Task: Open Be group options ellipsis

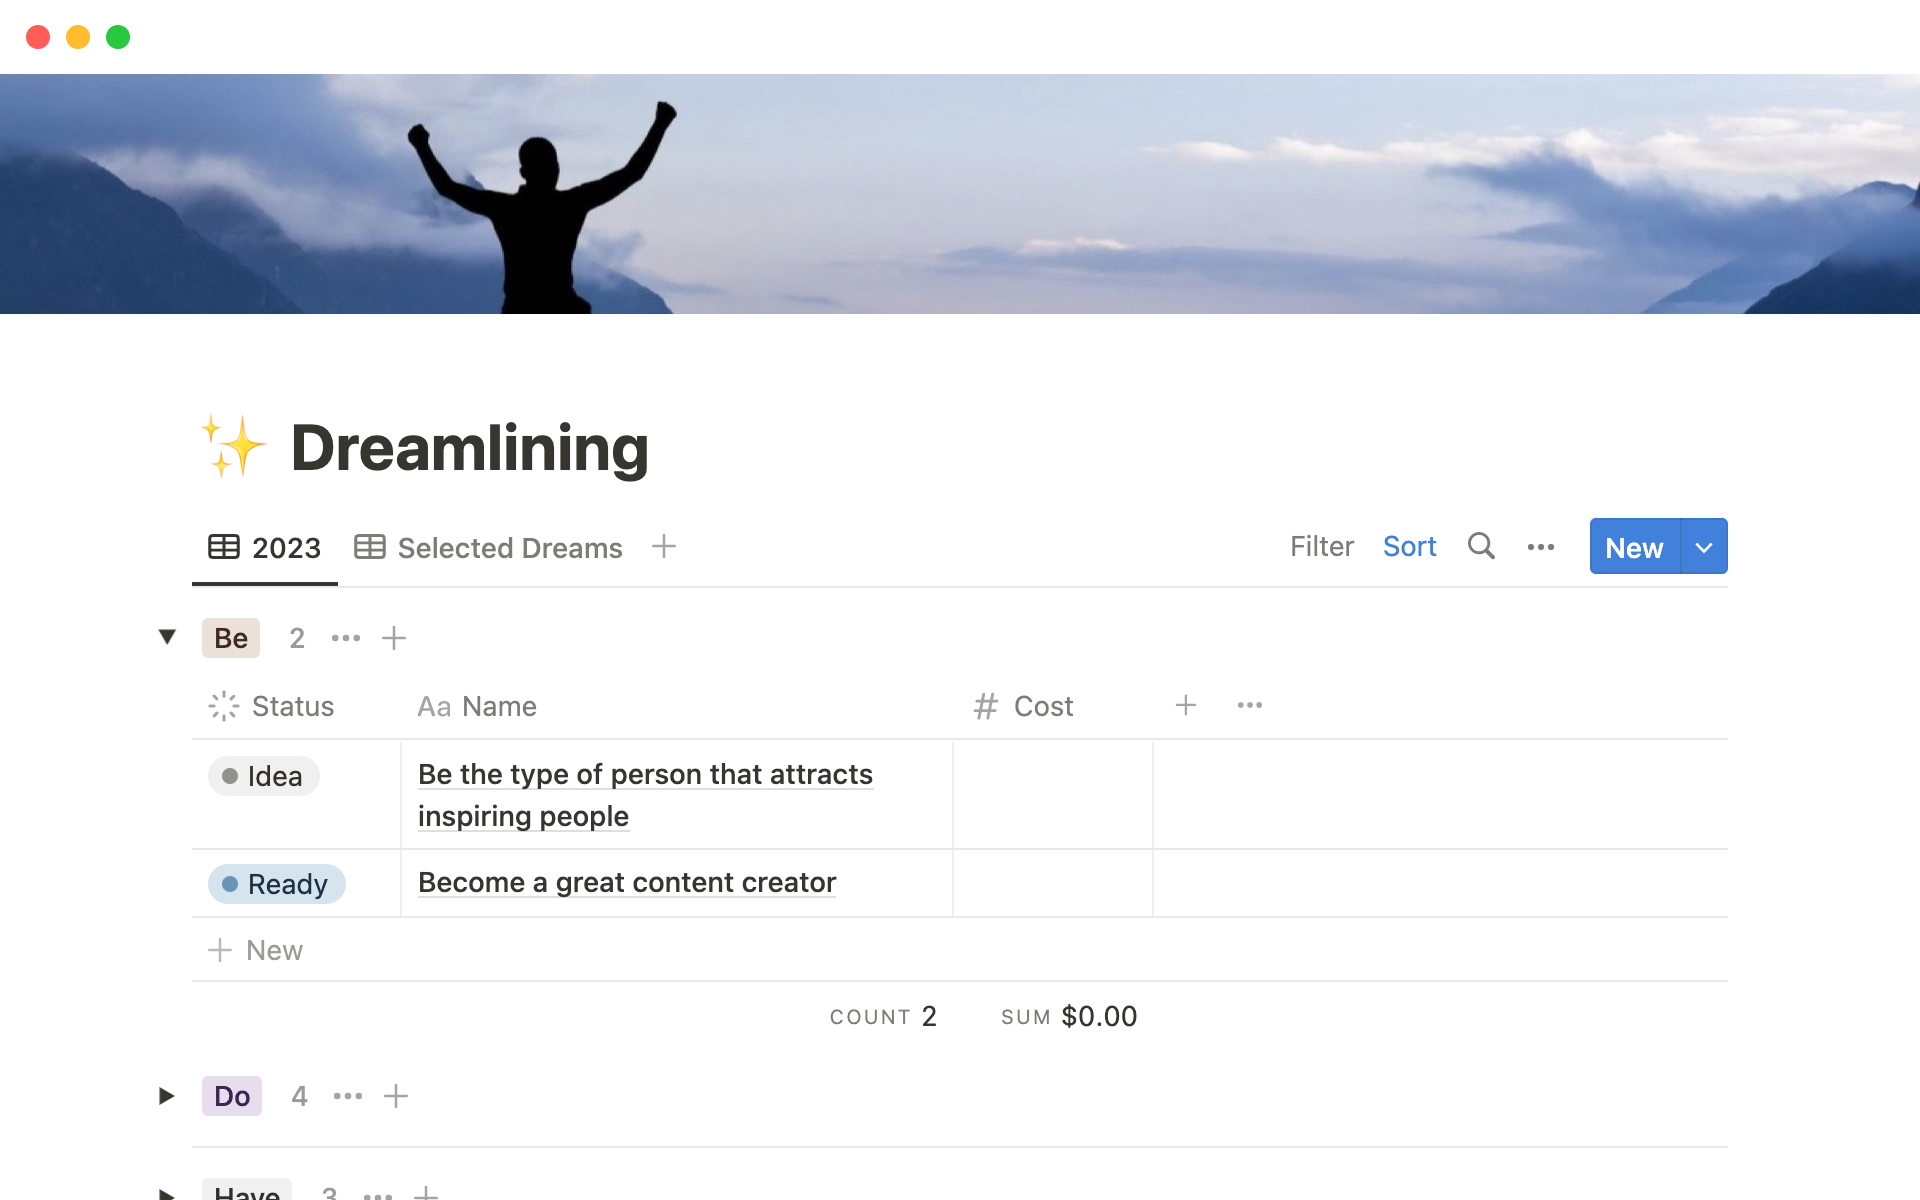Action: [x=346, y=638]
